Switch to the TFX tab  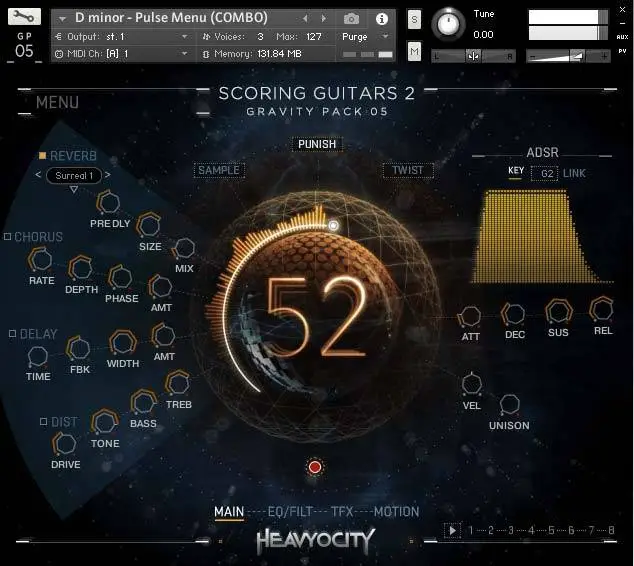pos(342,512)
